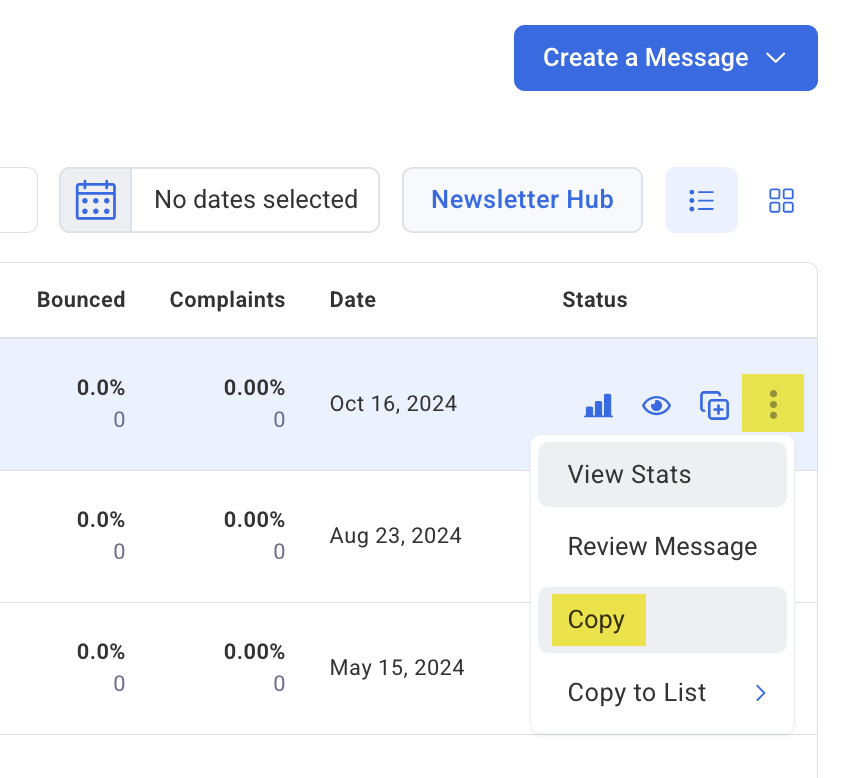This screenshot has width=860, height=778.
Task: Choose Copy to List menu entry
Action: [x=637, y=693]
